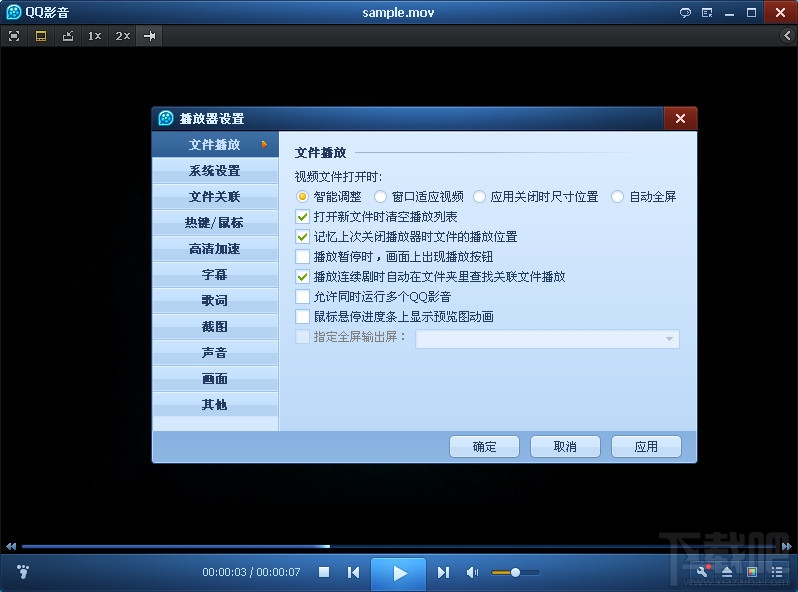Click the QQ影音 logo in title bar
Screen dimensions: 798x592
click(x=14, y=12)
